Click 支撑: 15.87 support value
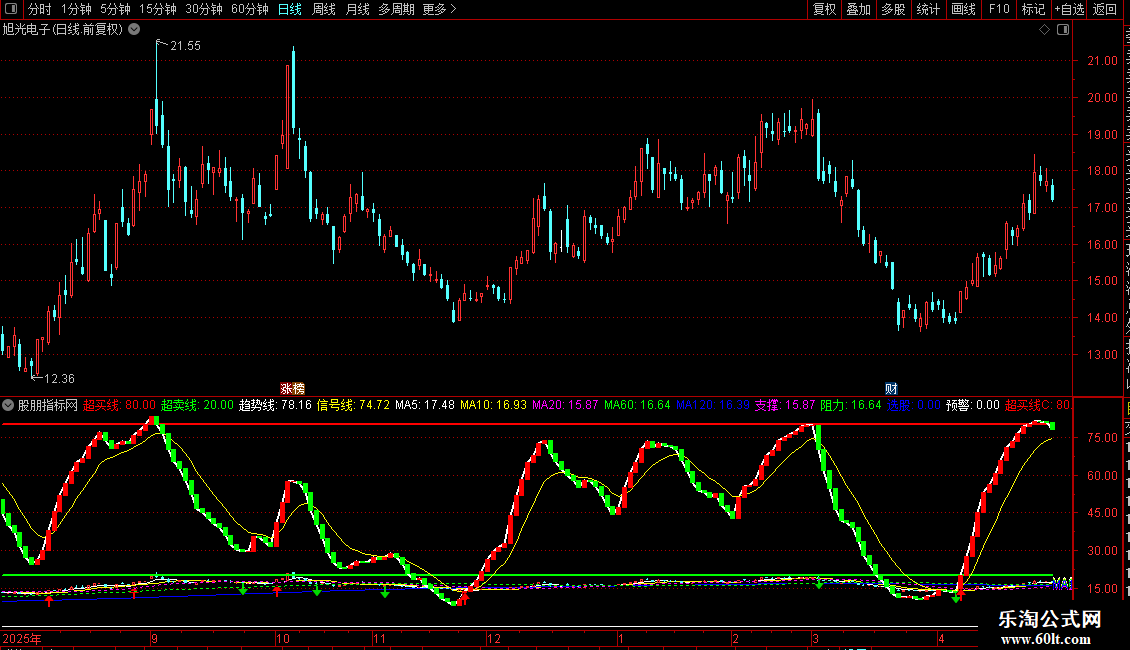The image size is (1130, 650). click(x=785, y=405)
